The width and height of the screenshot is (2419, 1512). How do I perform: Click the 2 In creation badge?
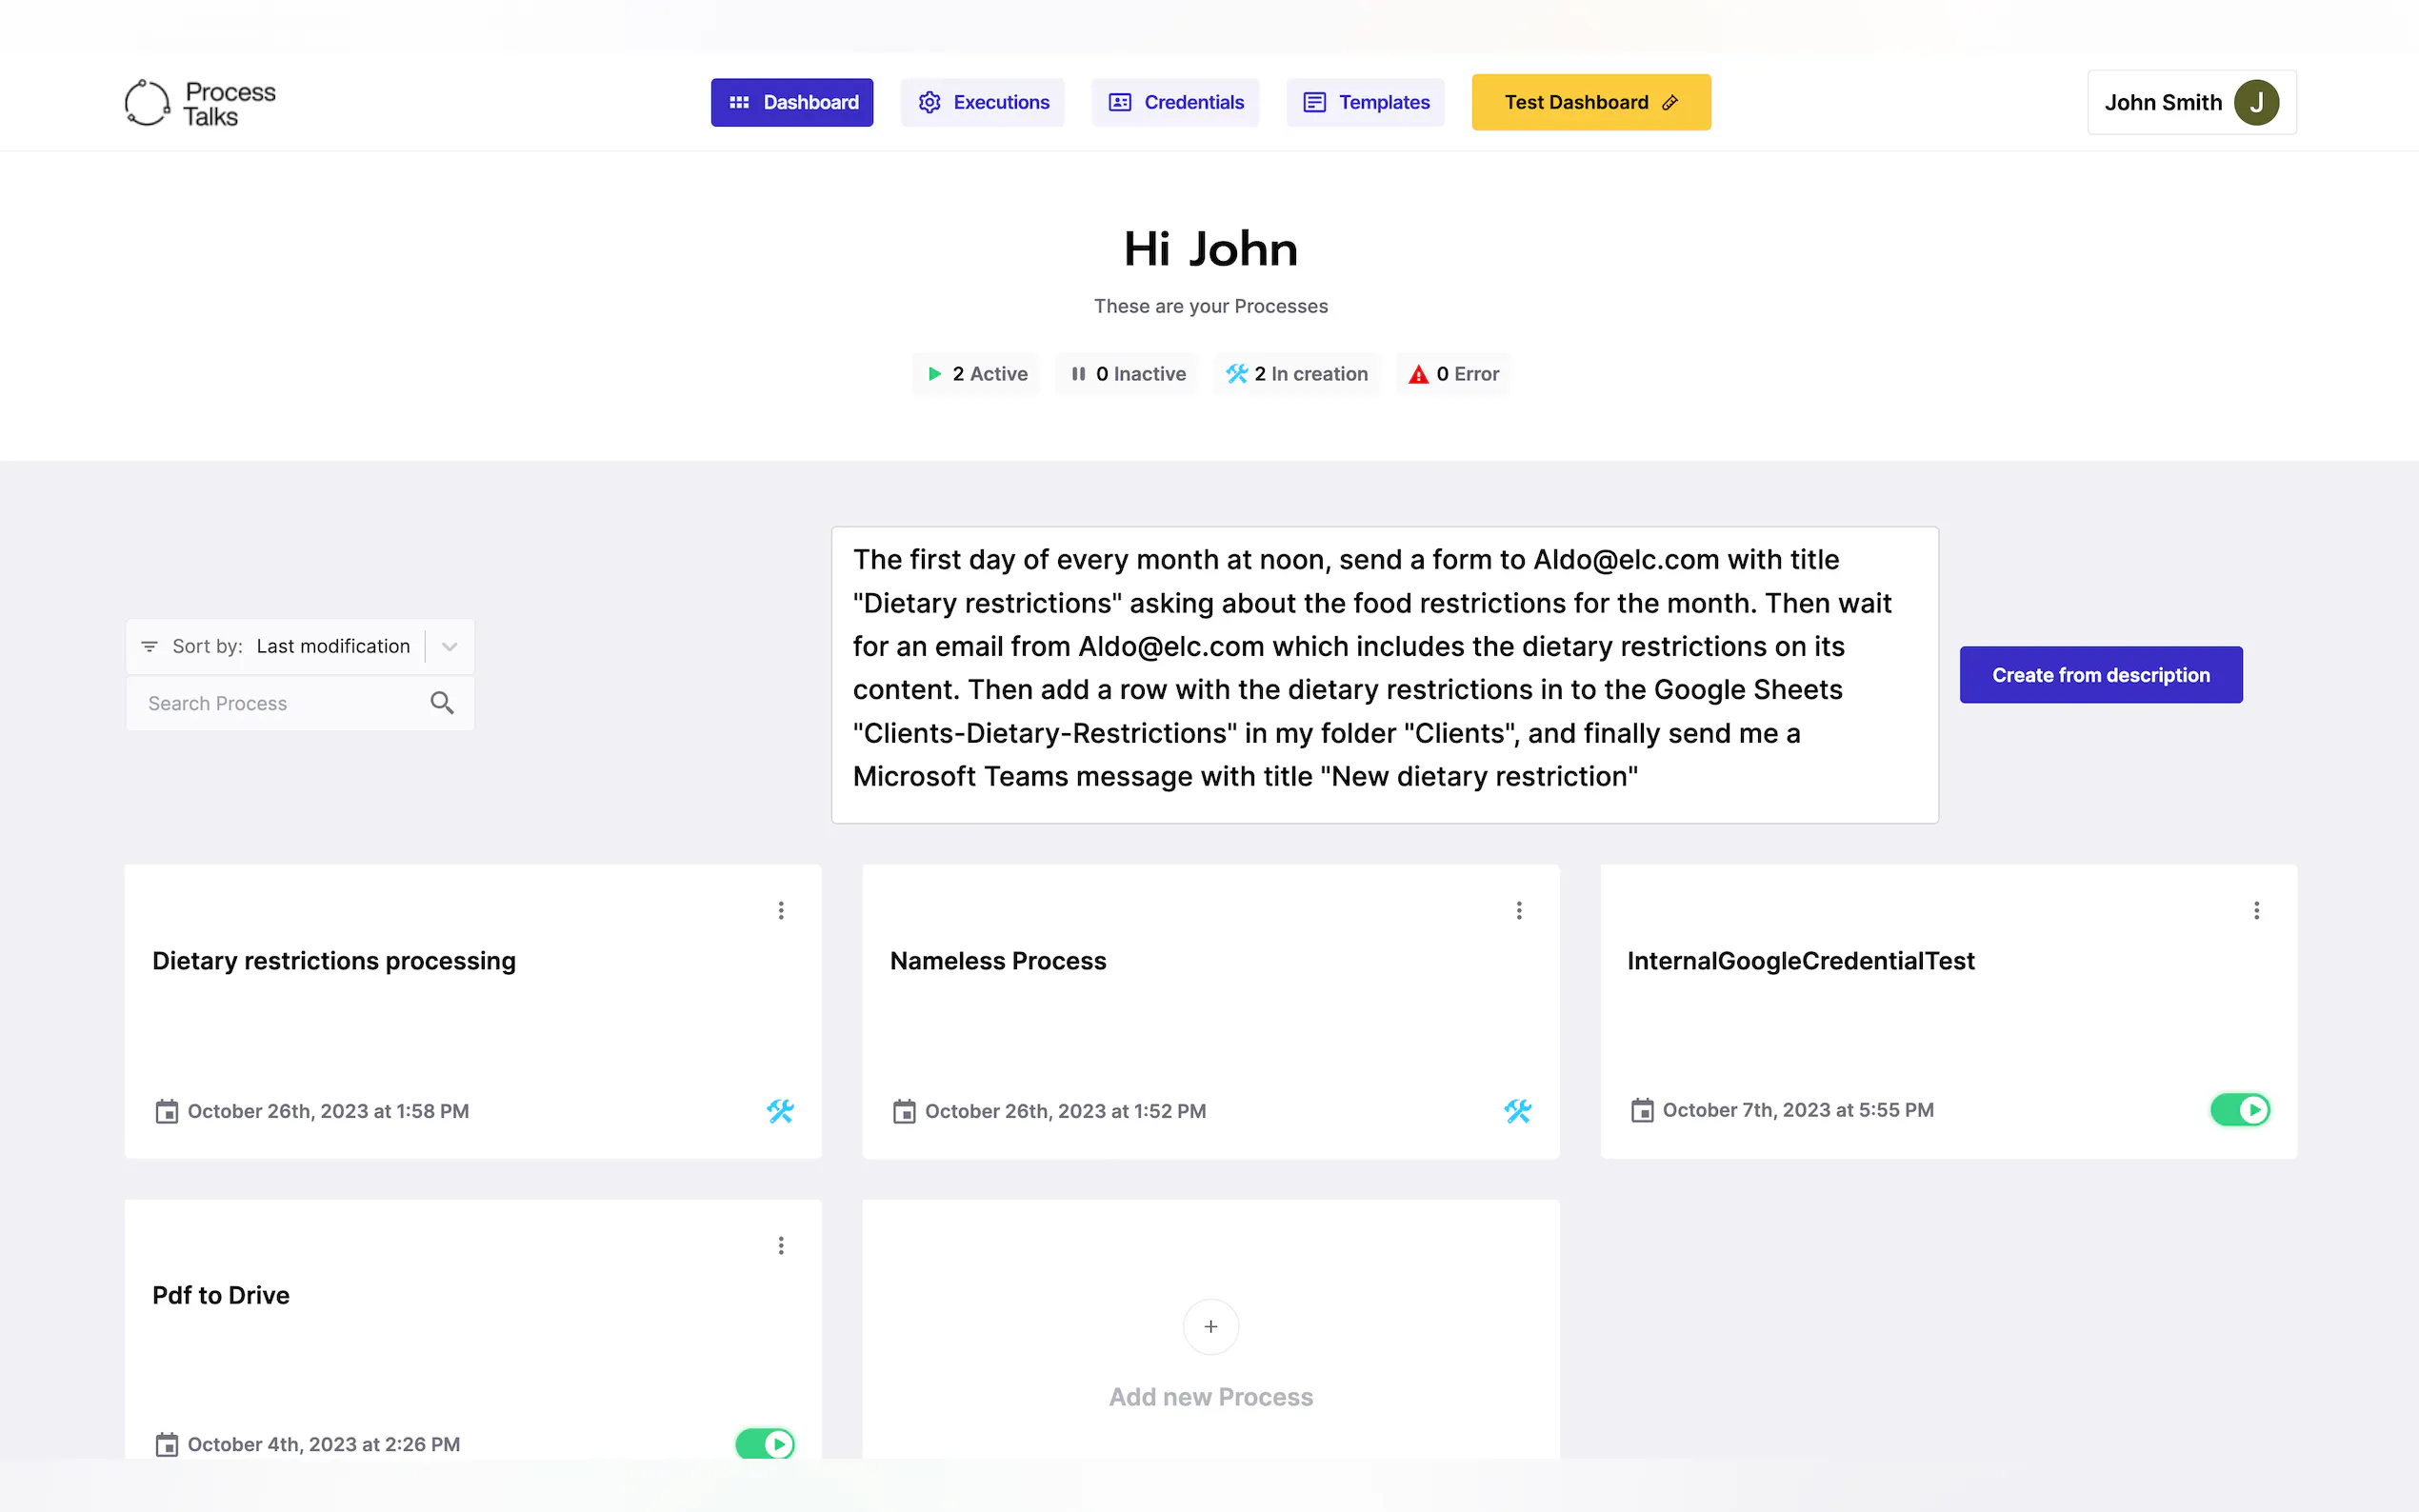[x=1297, y=374]
